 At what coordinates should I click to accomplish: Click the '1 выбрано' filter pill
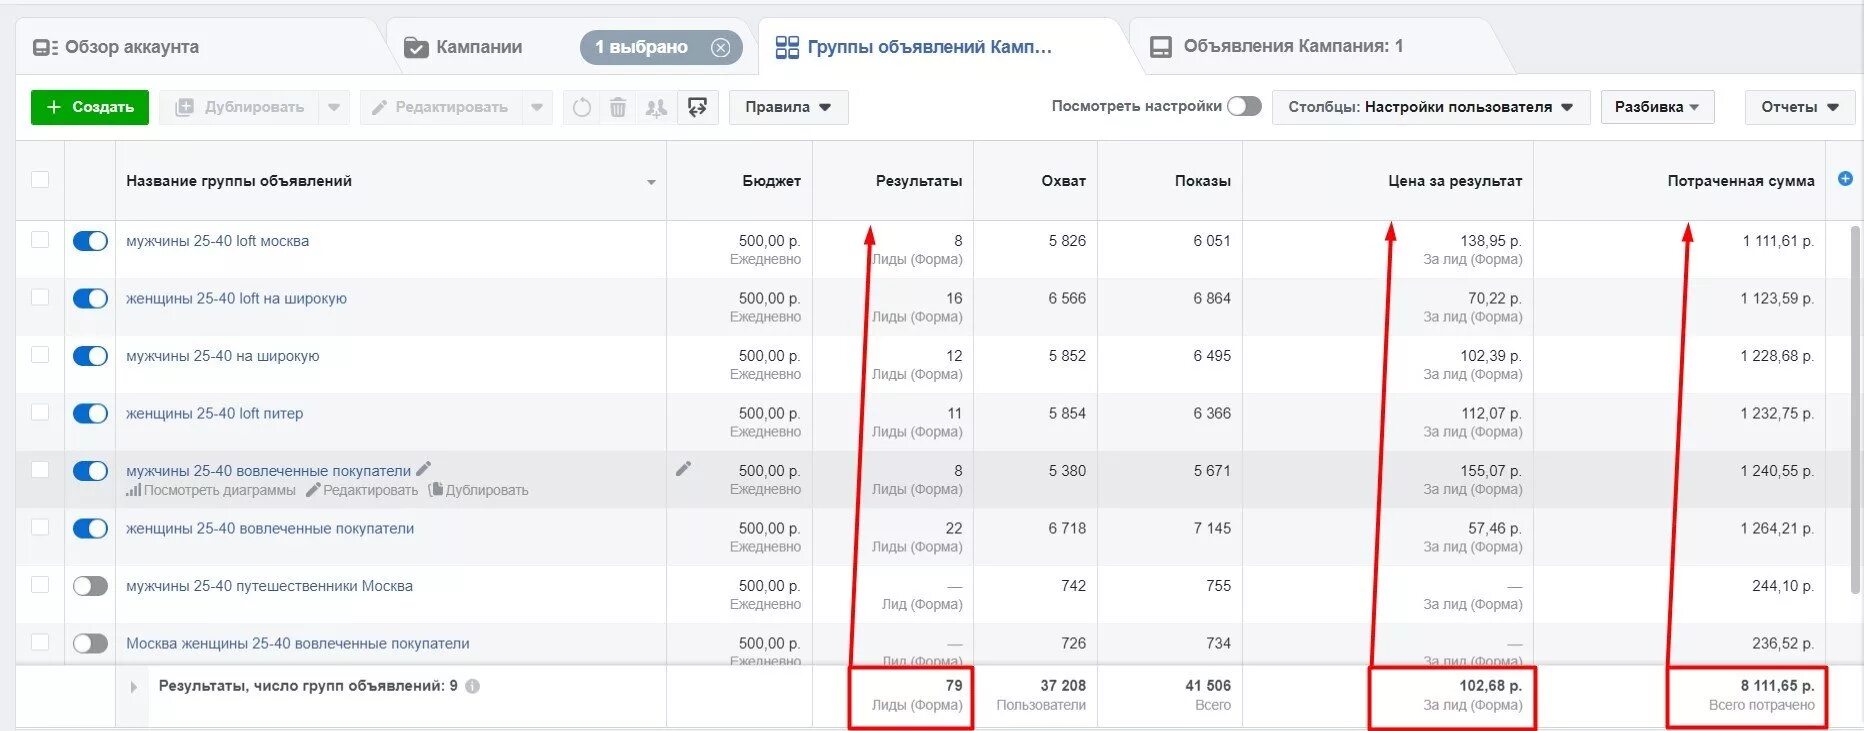(x=660, y=47)
